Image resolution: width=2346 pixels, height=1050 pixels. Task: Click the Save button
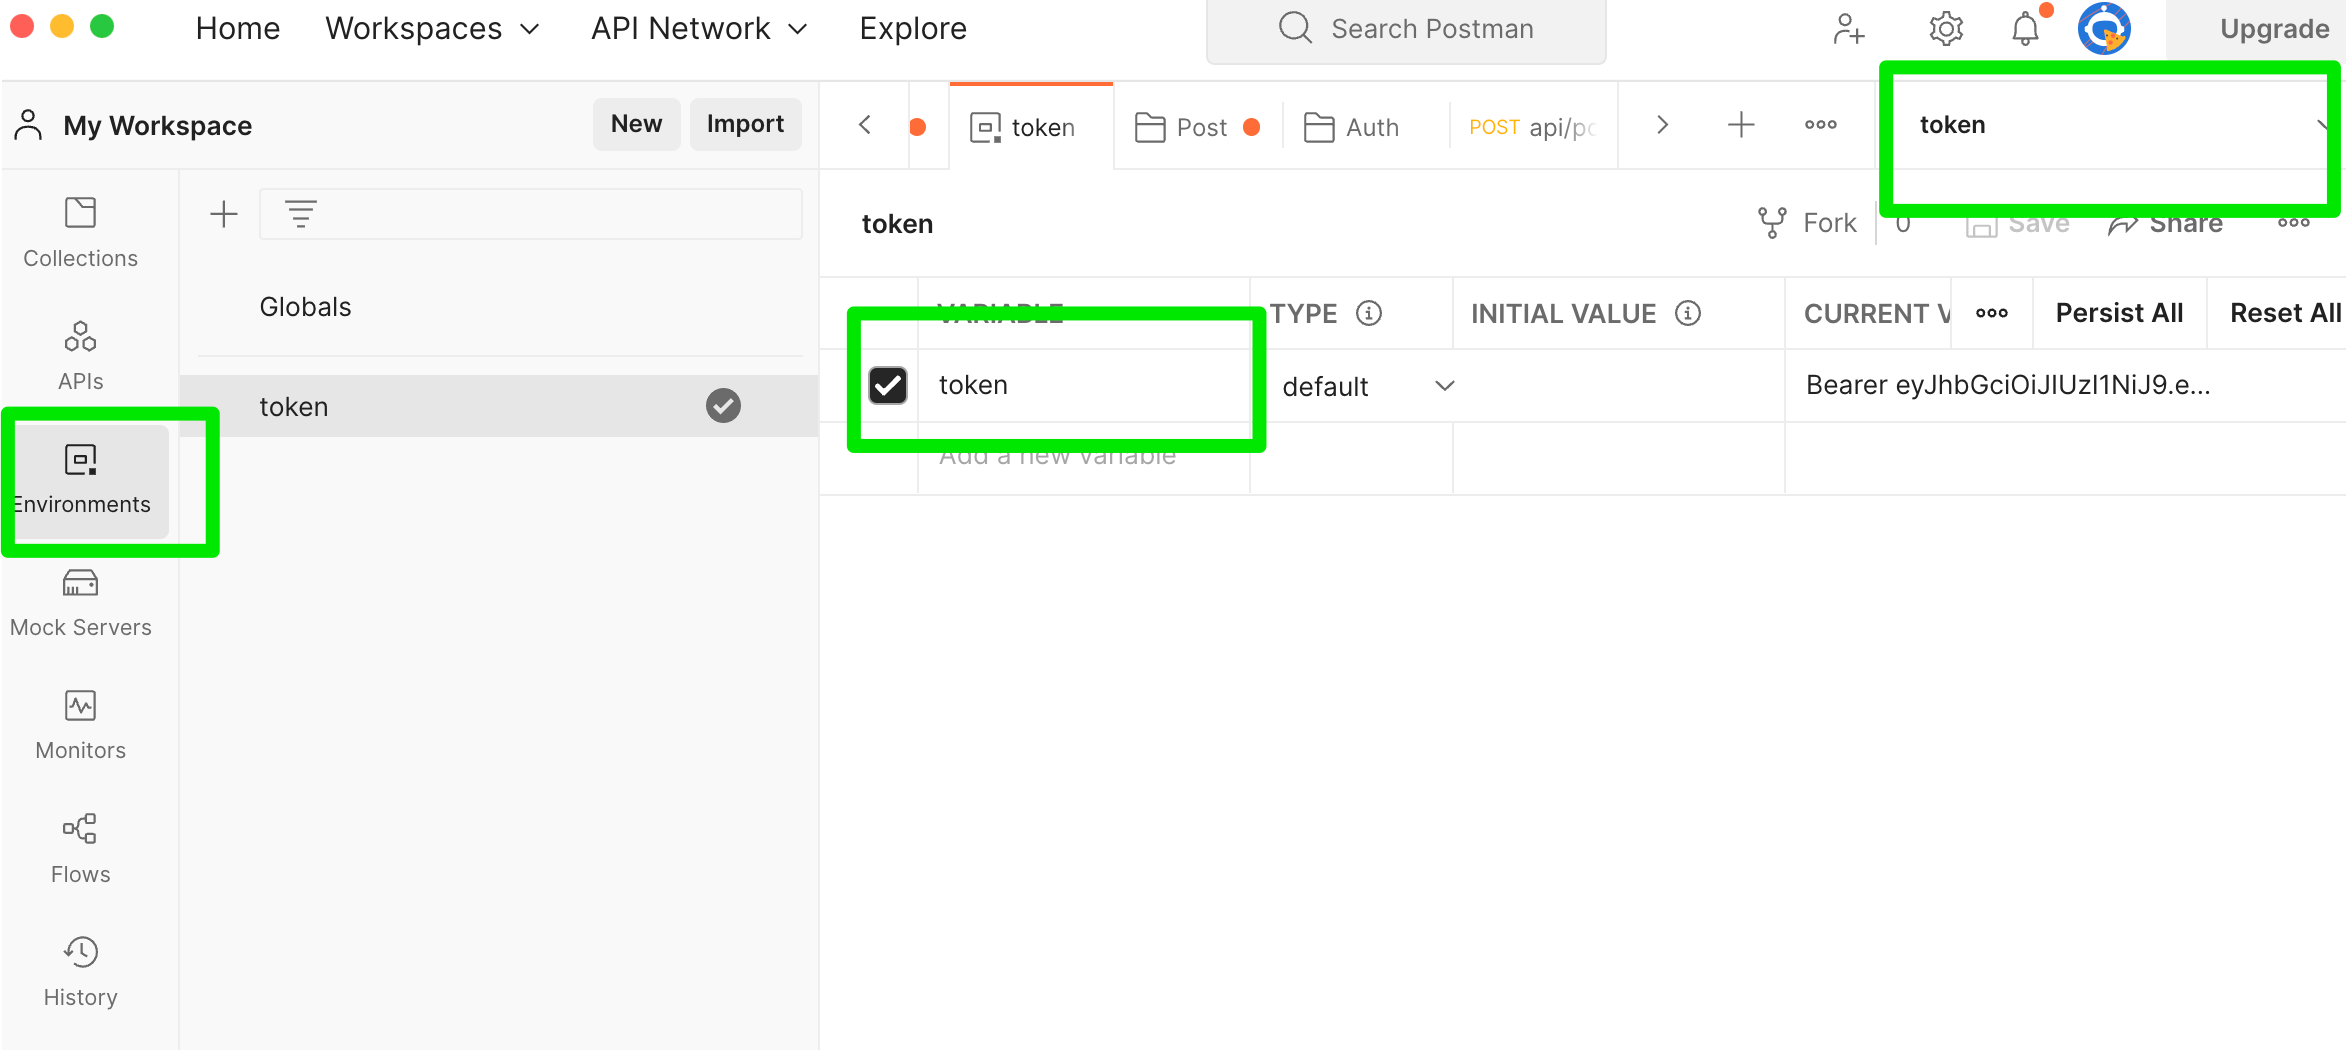tap(2018, 224)
